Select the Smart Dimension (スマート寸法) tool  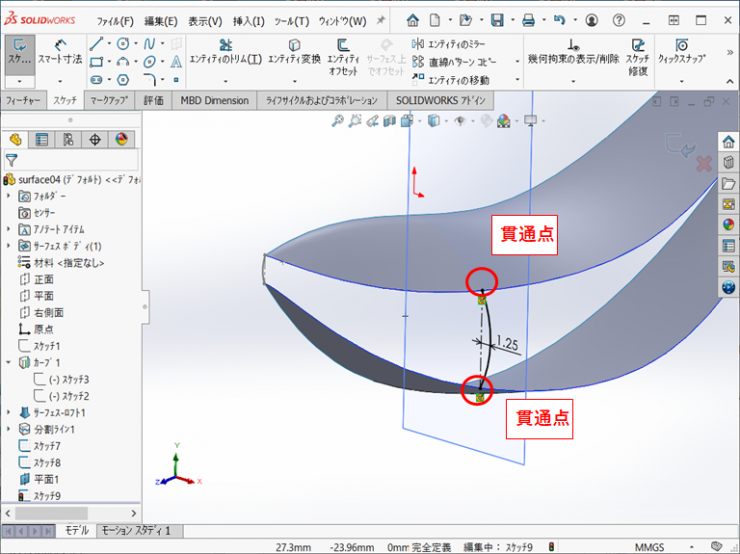(60, 52)
